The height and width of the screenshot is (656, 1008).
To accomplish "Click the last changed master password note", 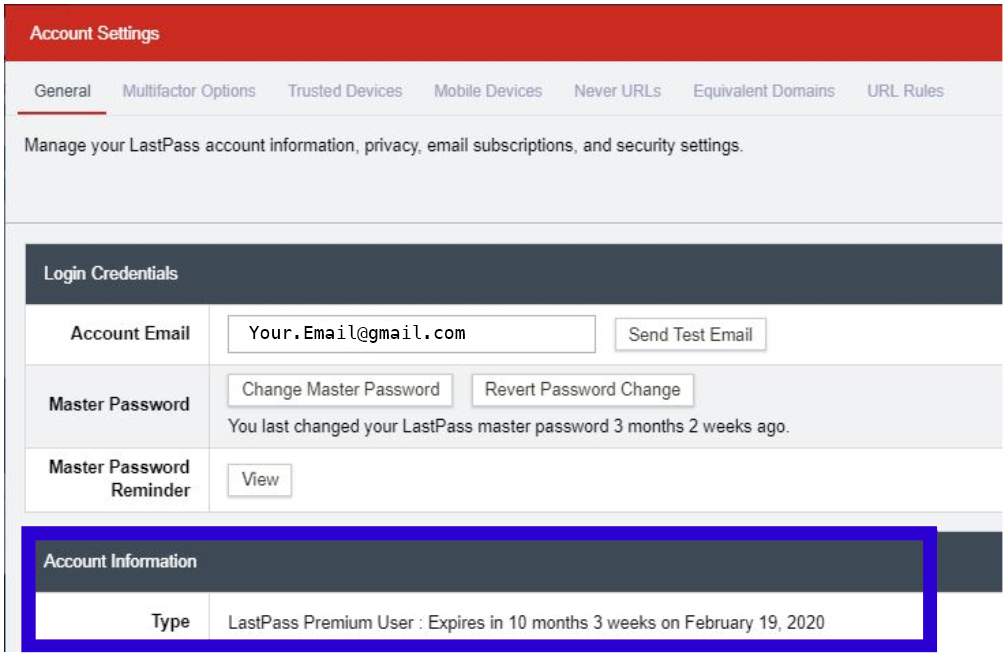I will pos(508,426).
